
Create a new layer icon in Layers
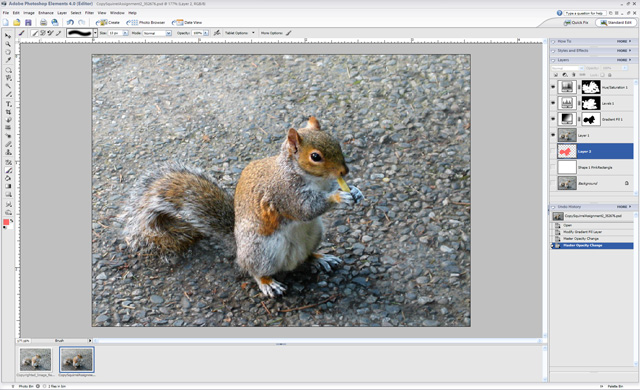coord(556,75)
